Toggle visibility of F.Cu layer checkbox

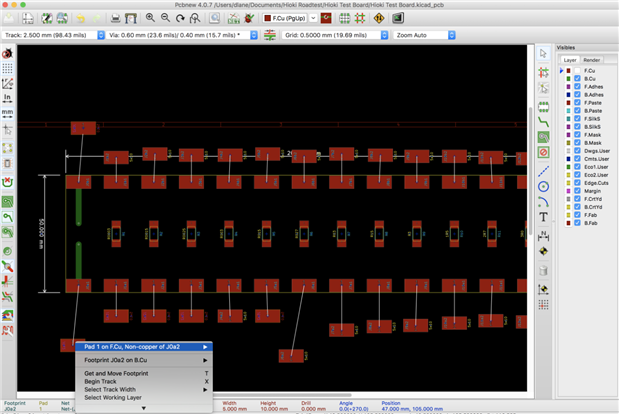point(578,71)
